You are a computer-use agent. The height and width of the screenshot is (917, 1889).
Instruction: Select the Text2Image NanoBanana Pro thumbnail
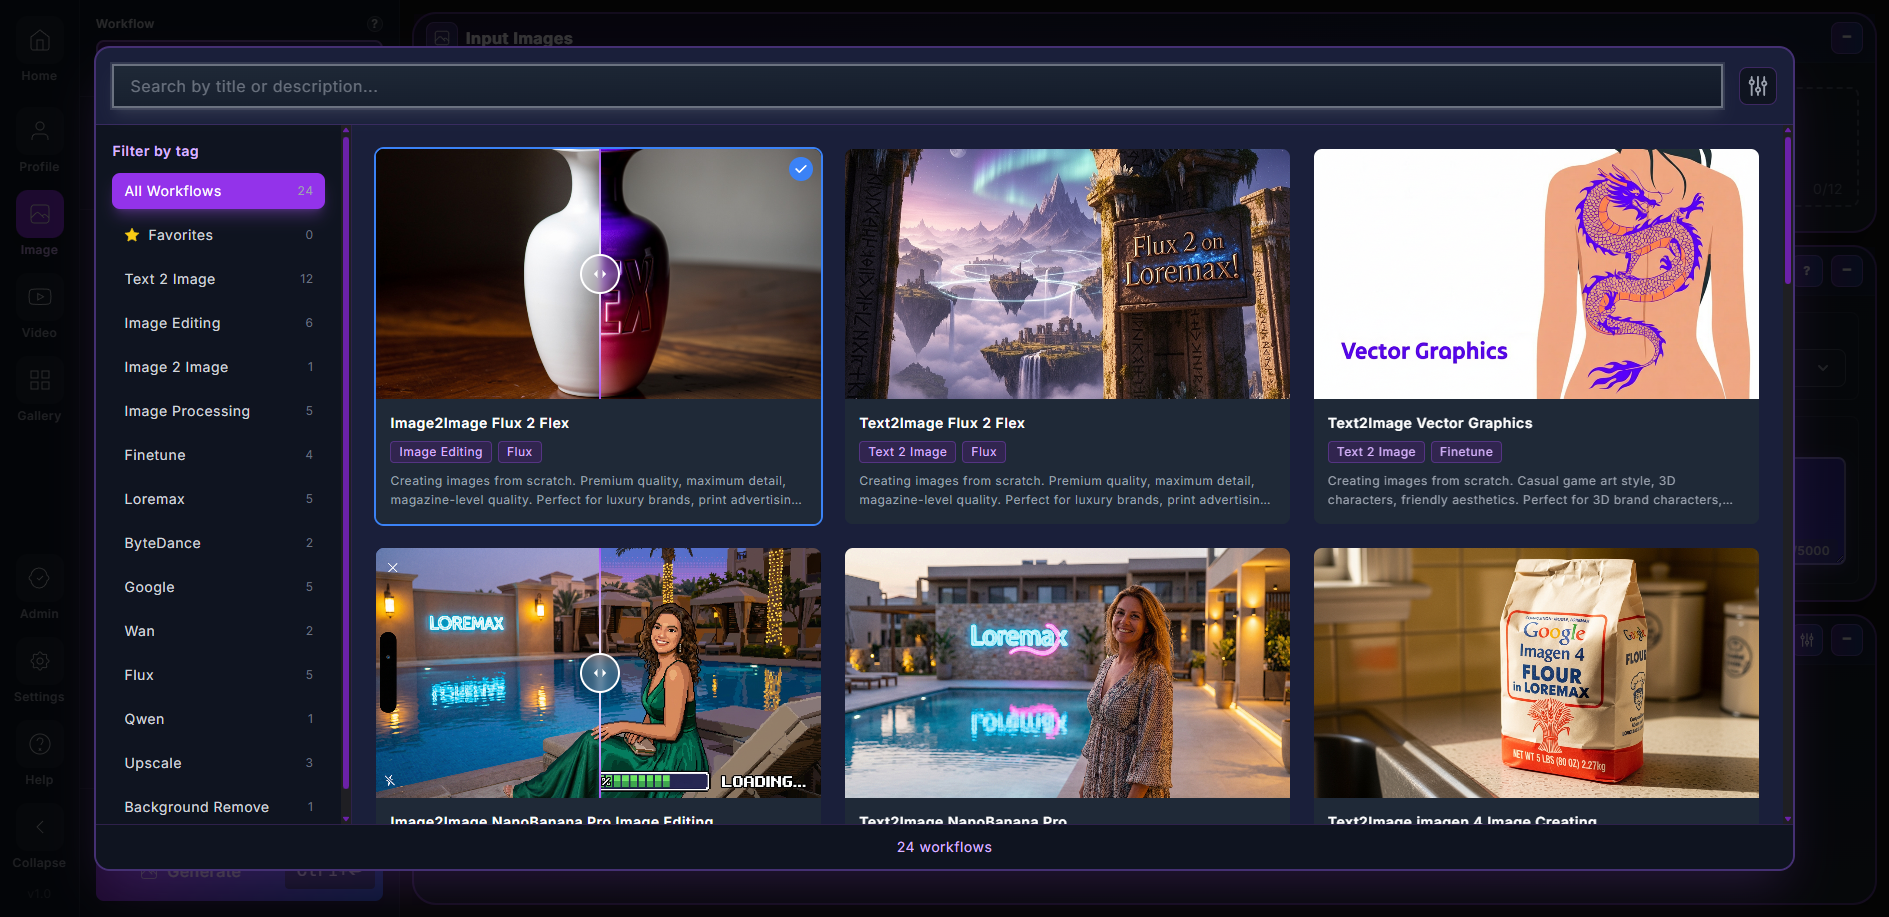(1067, 673)
